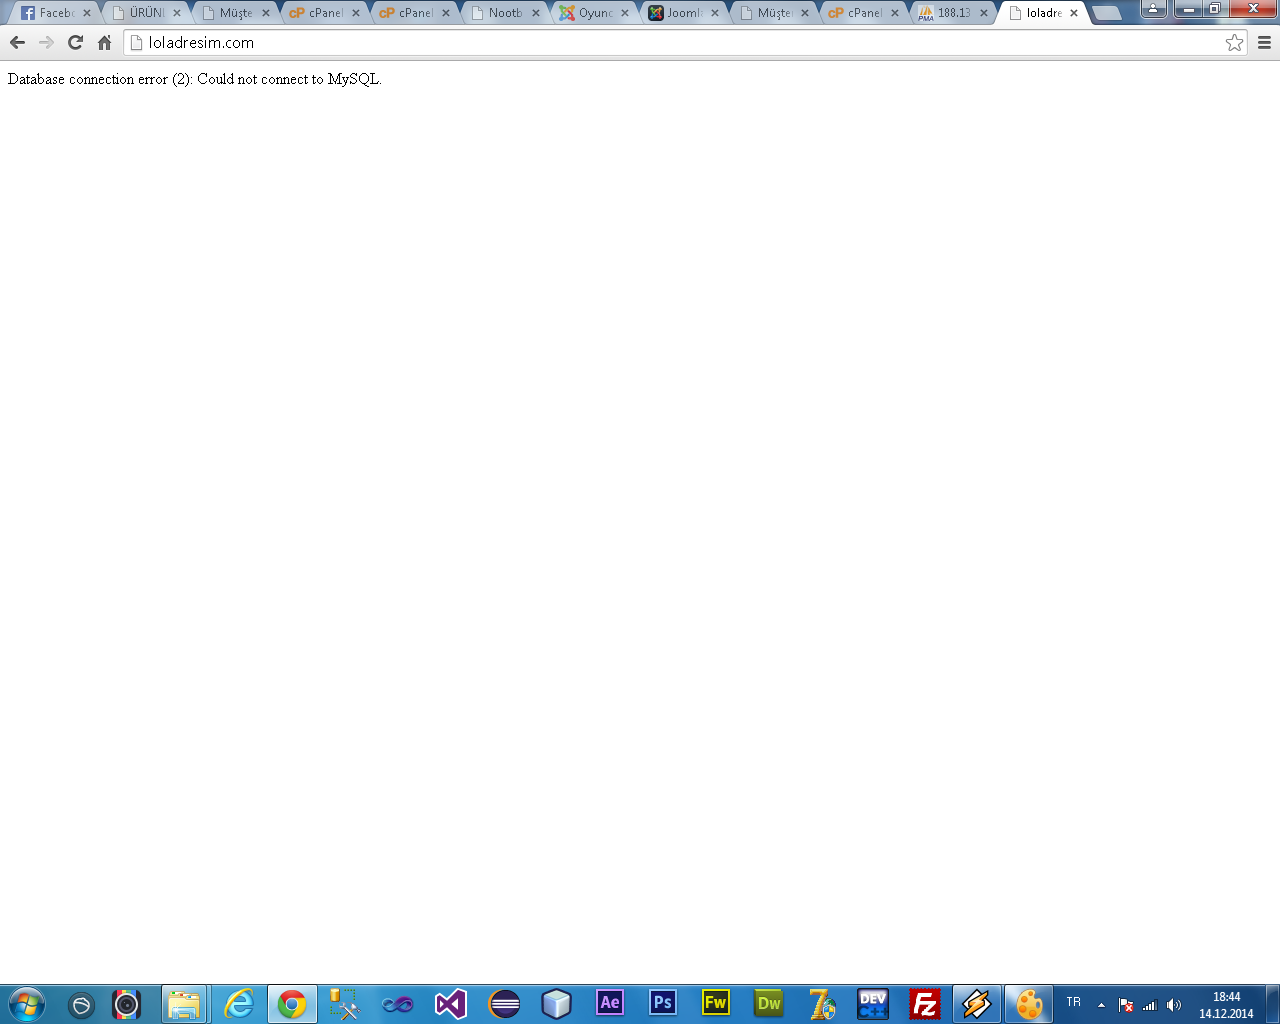Image resolution: width=1280 pixels, height=1024 pixels.
Task: Switch to the Oyunc tab
Action: tap(595, 13)
